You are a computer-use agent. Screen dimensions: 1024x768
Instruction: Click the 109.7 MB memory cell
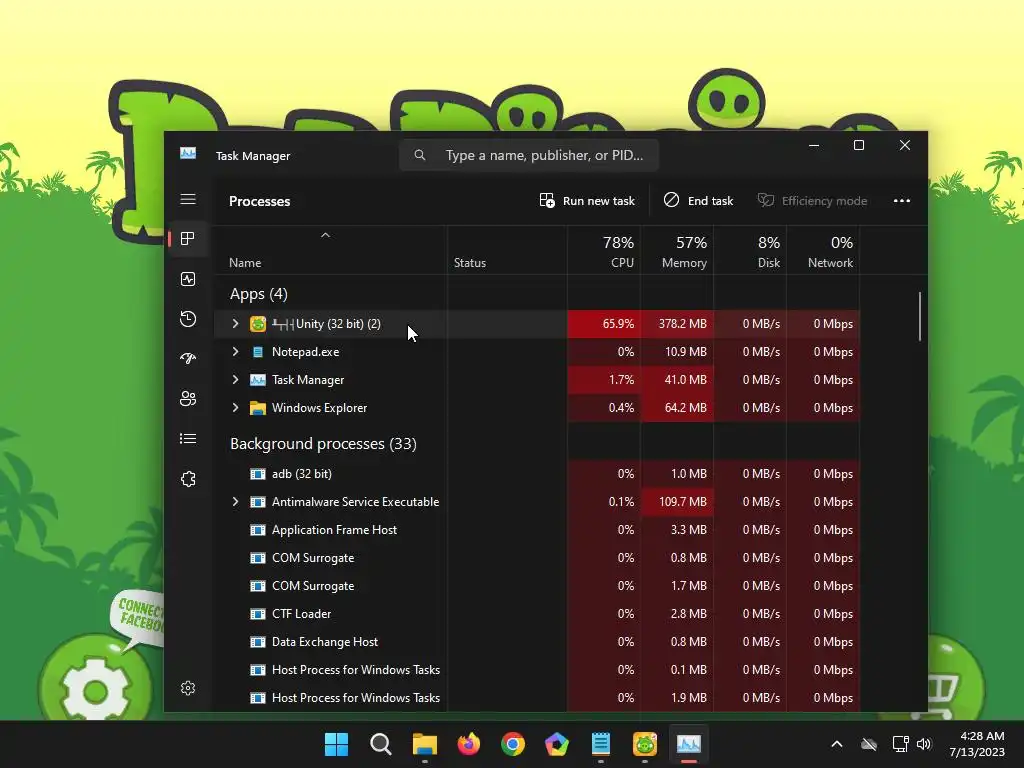[x=677, y=502]
